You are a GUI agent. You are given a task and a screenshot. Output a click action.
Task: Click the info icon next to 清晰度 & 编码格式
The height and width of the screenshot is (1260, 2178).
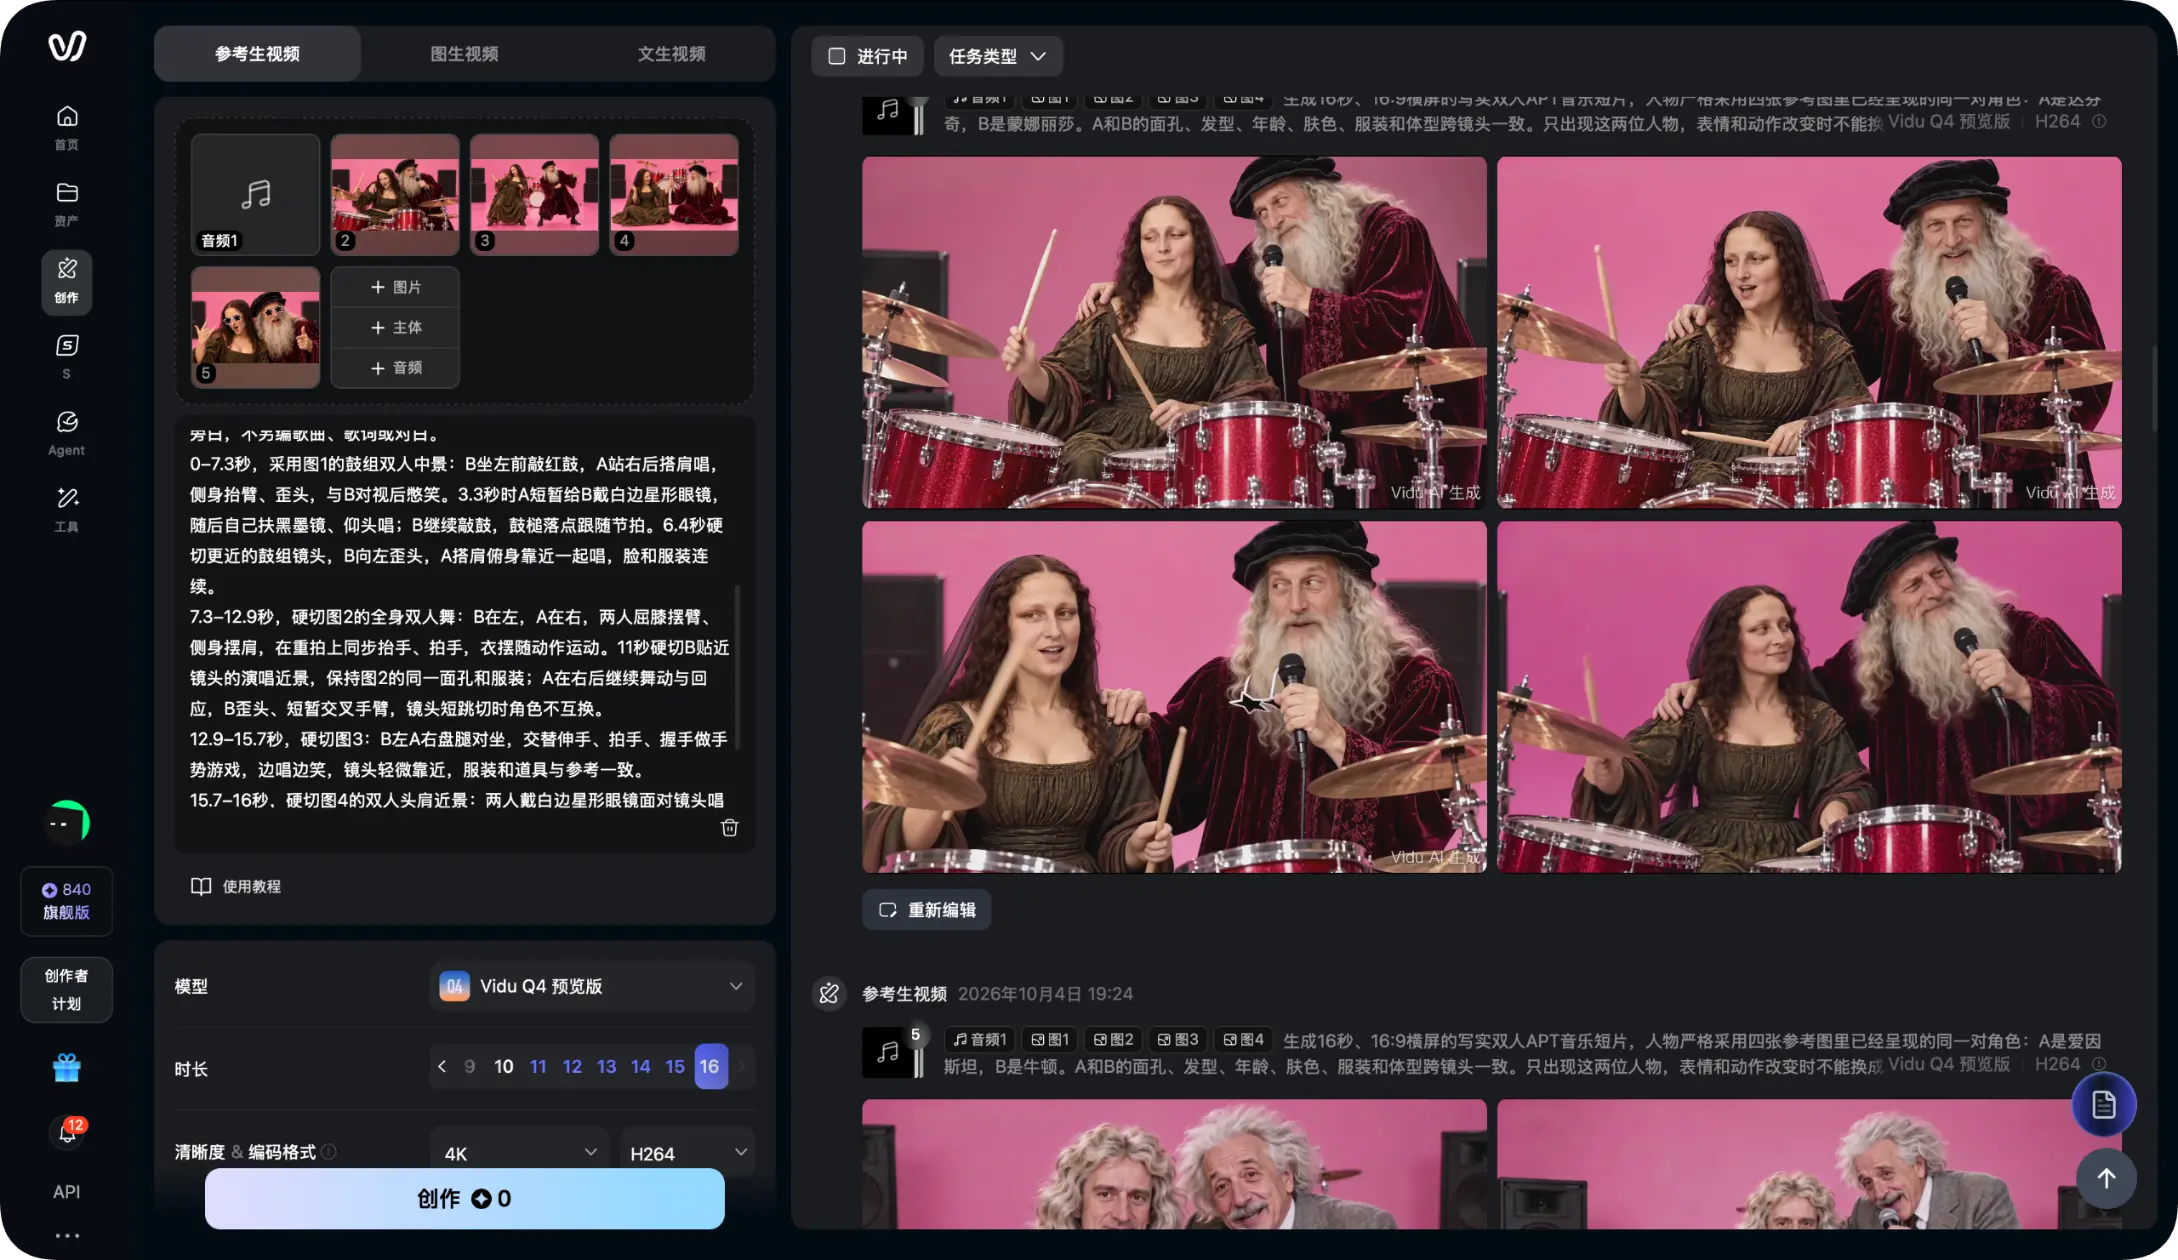(x=329, y=1152)
